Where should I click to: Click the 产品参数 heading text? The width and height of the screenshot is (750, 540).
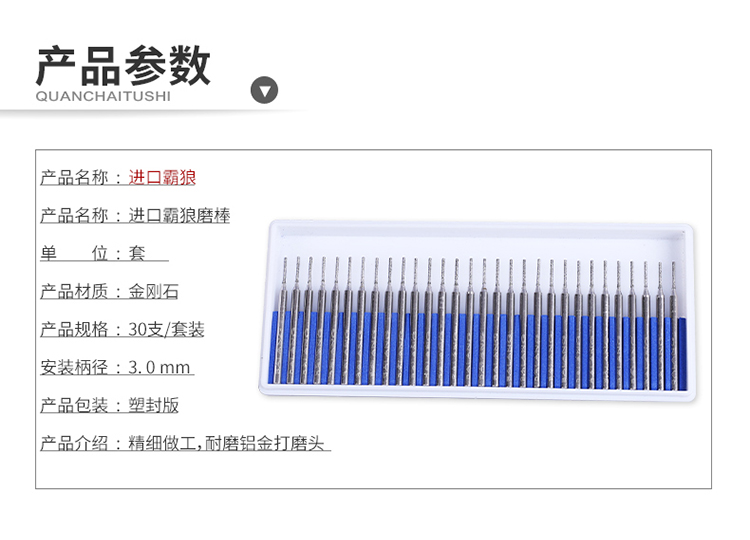(x=123, y=66)
